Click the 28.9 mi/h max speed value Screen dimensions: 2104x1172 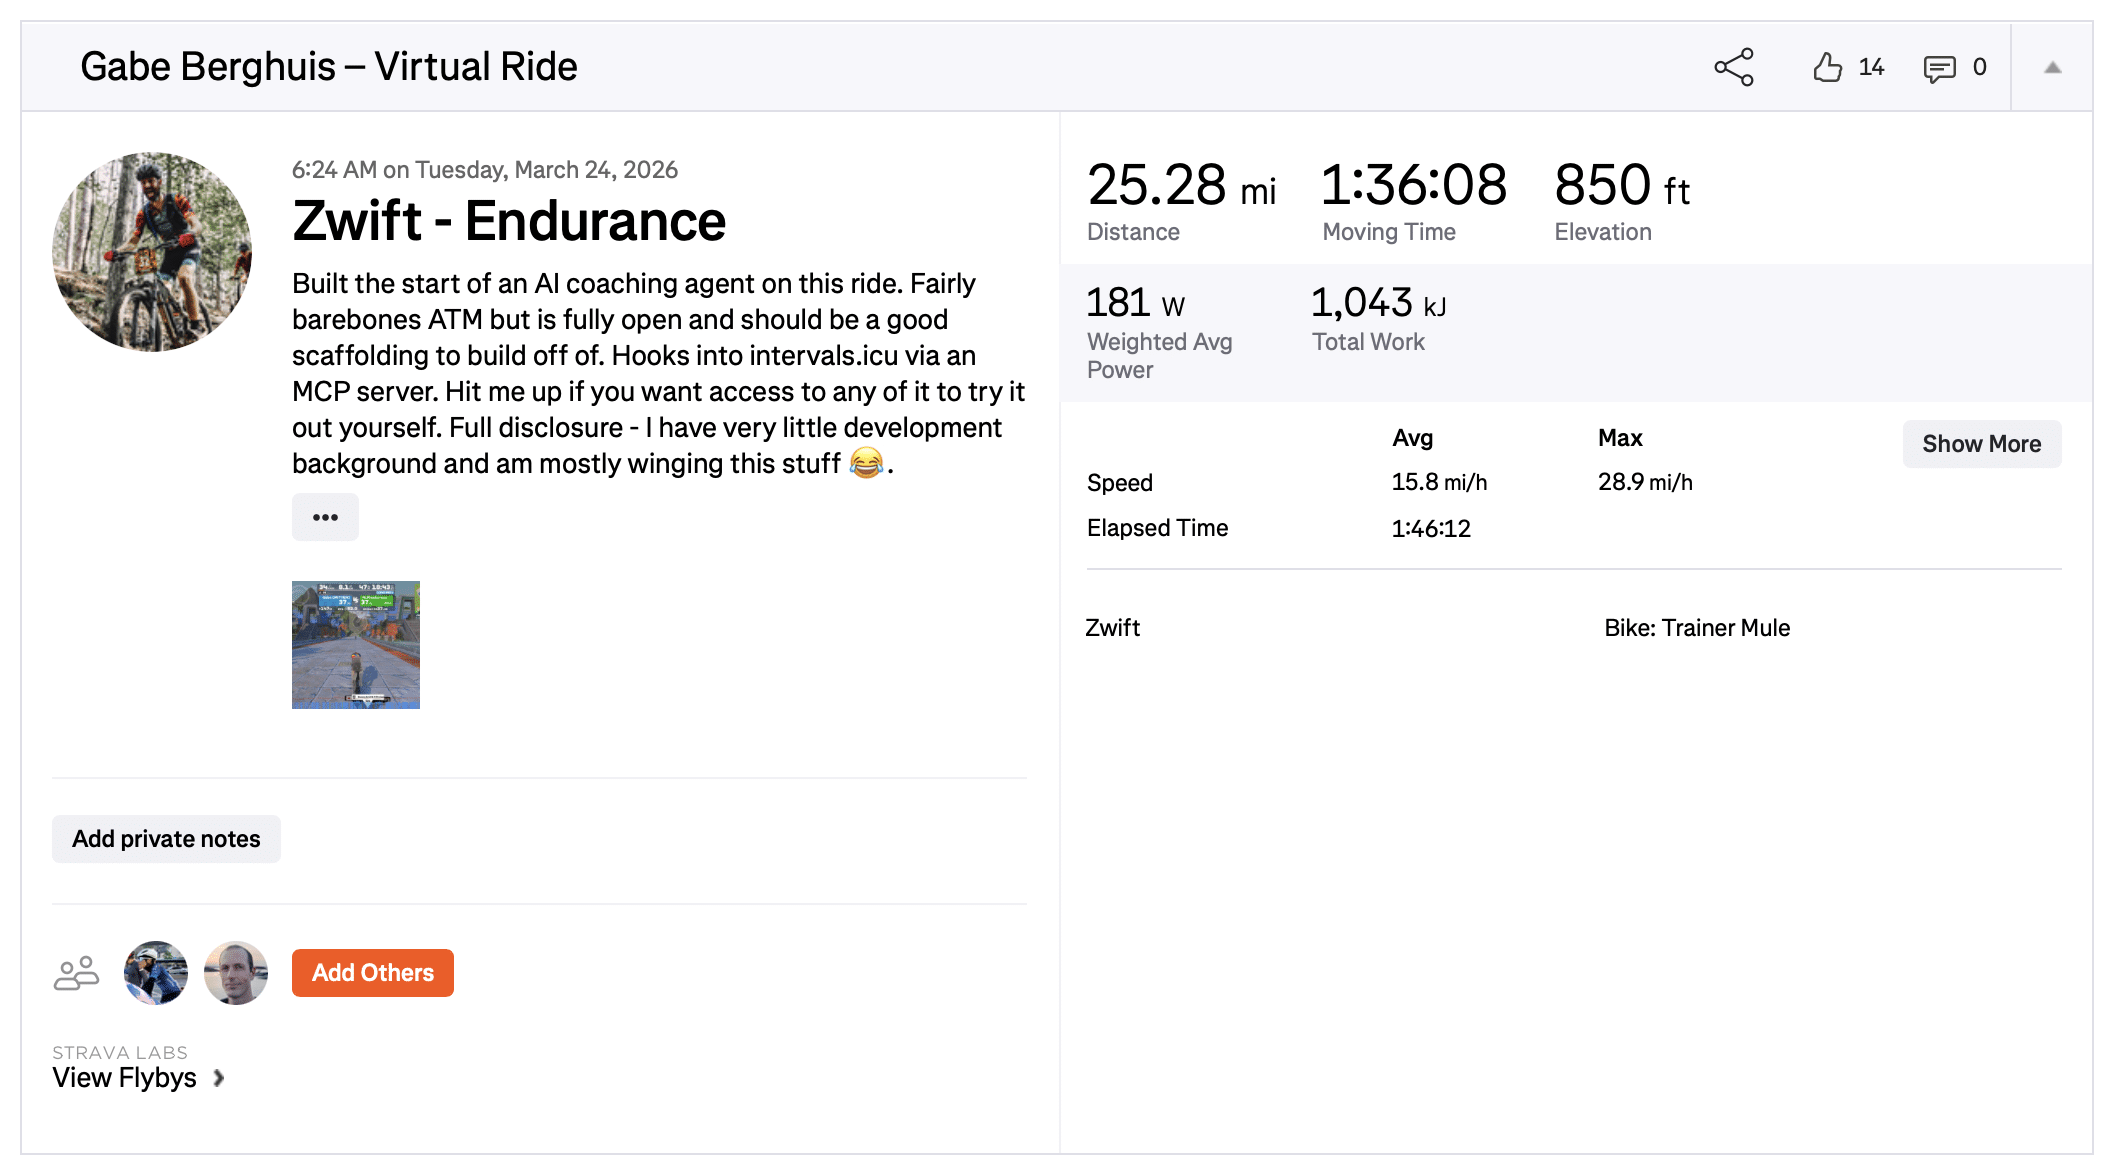coord(1645,482)
